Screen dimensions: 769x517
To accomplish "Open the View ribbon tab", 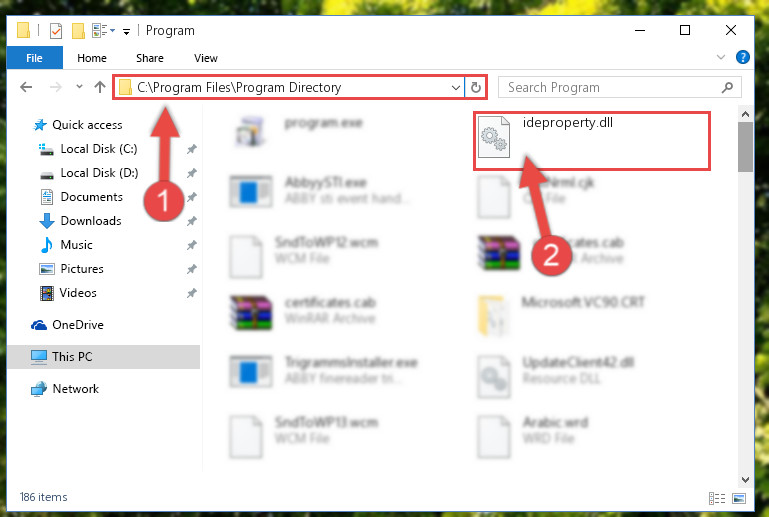I will pos(205,58).
